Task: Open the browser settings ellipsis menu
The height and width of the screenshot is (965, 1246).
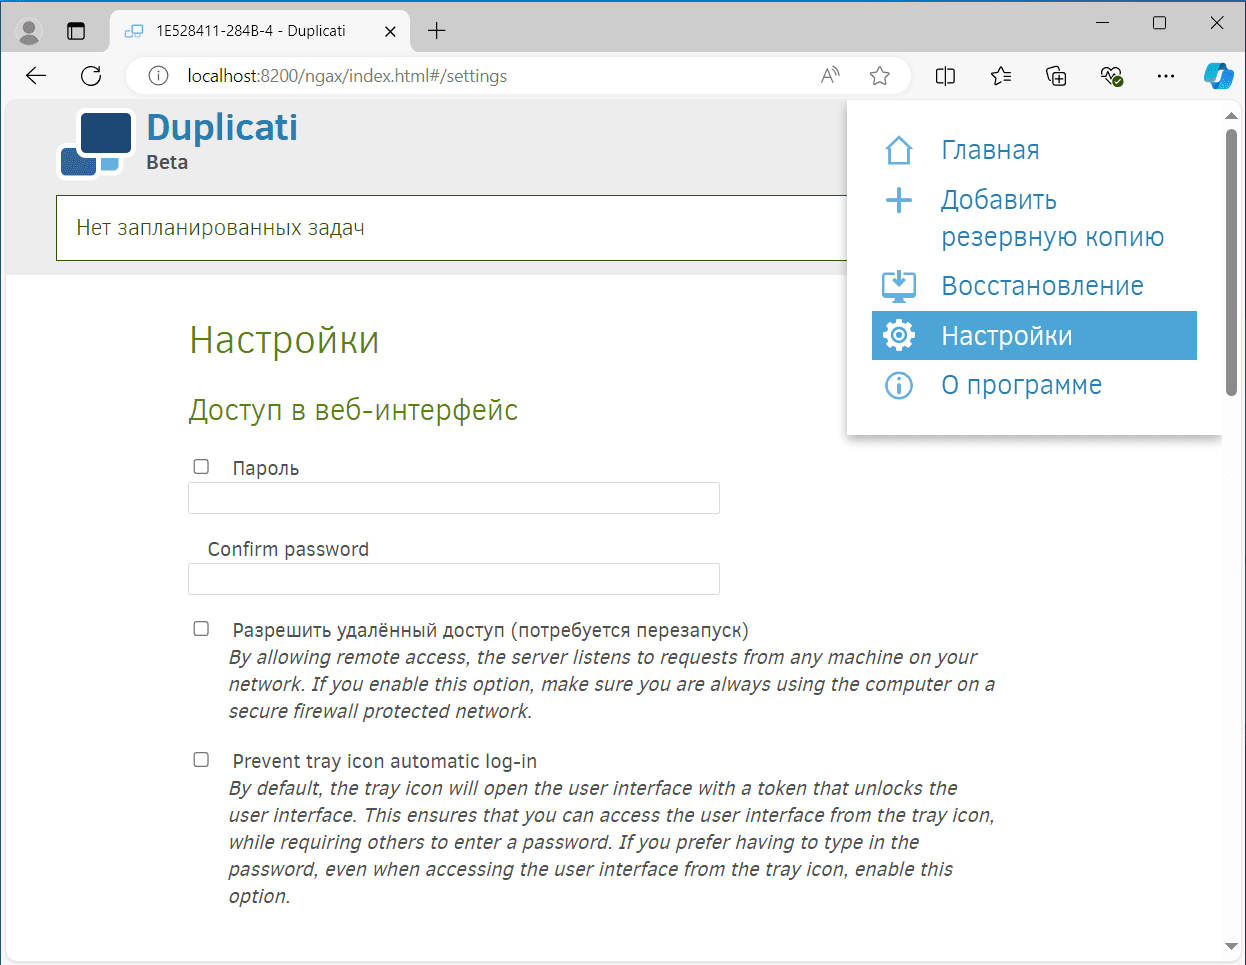Action: click(x=1166, y=76)
